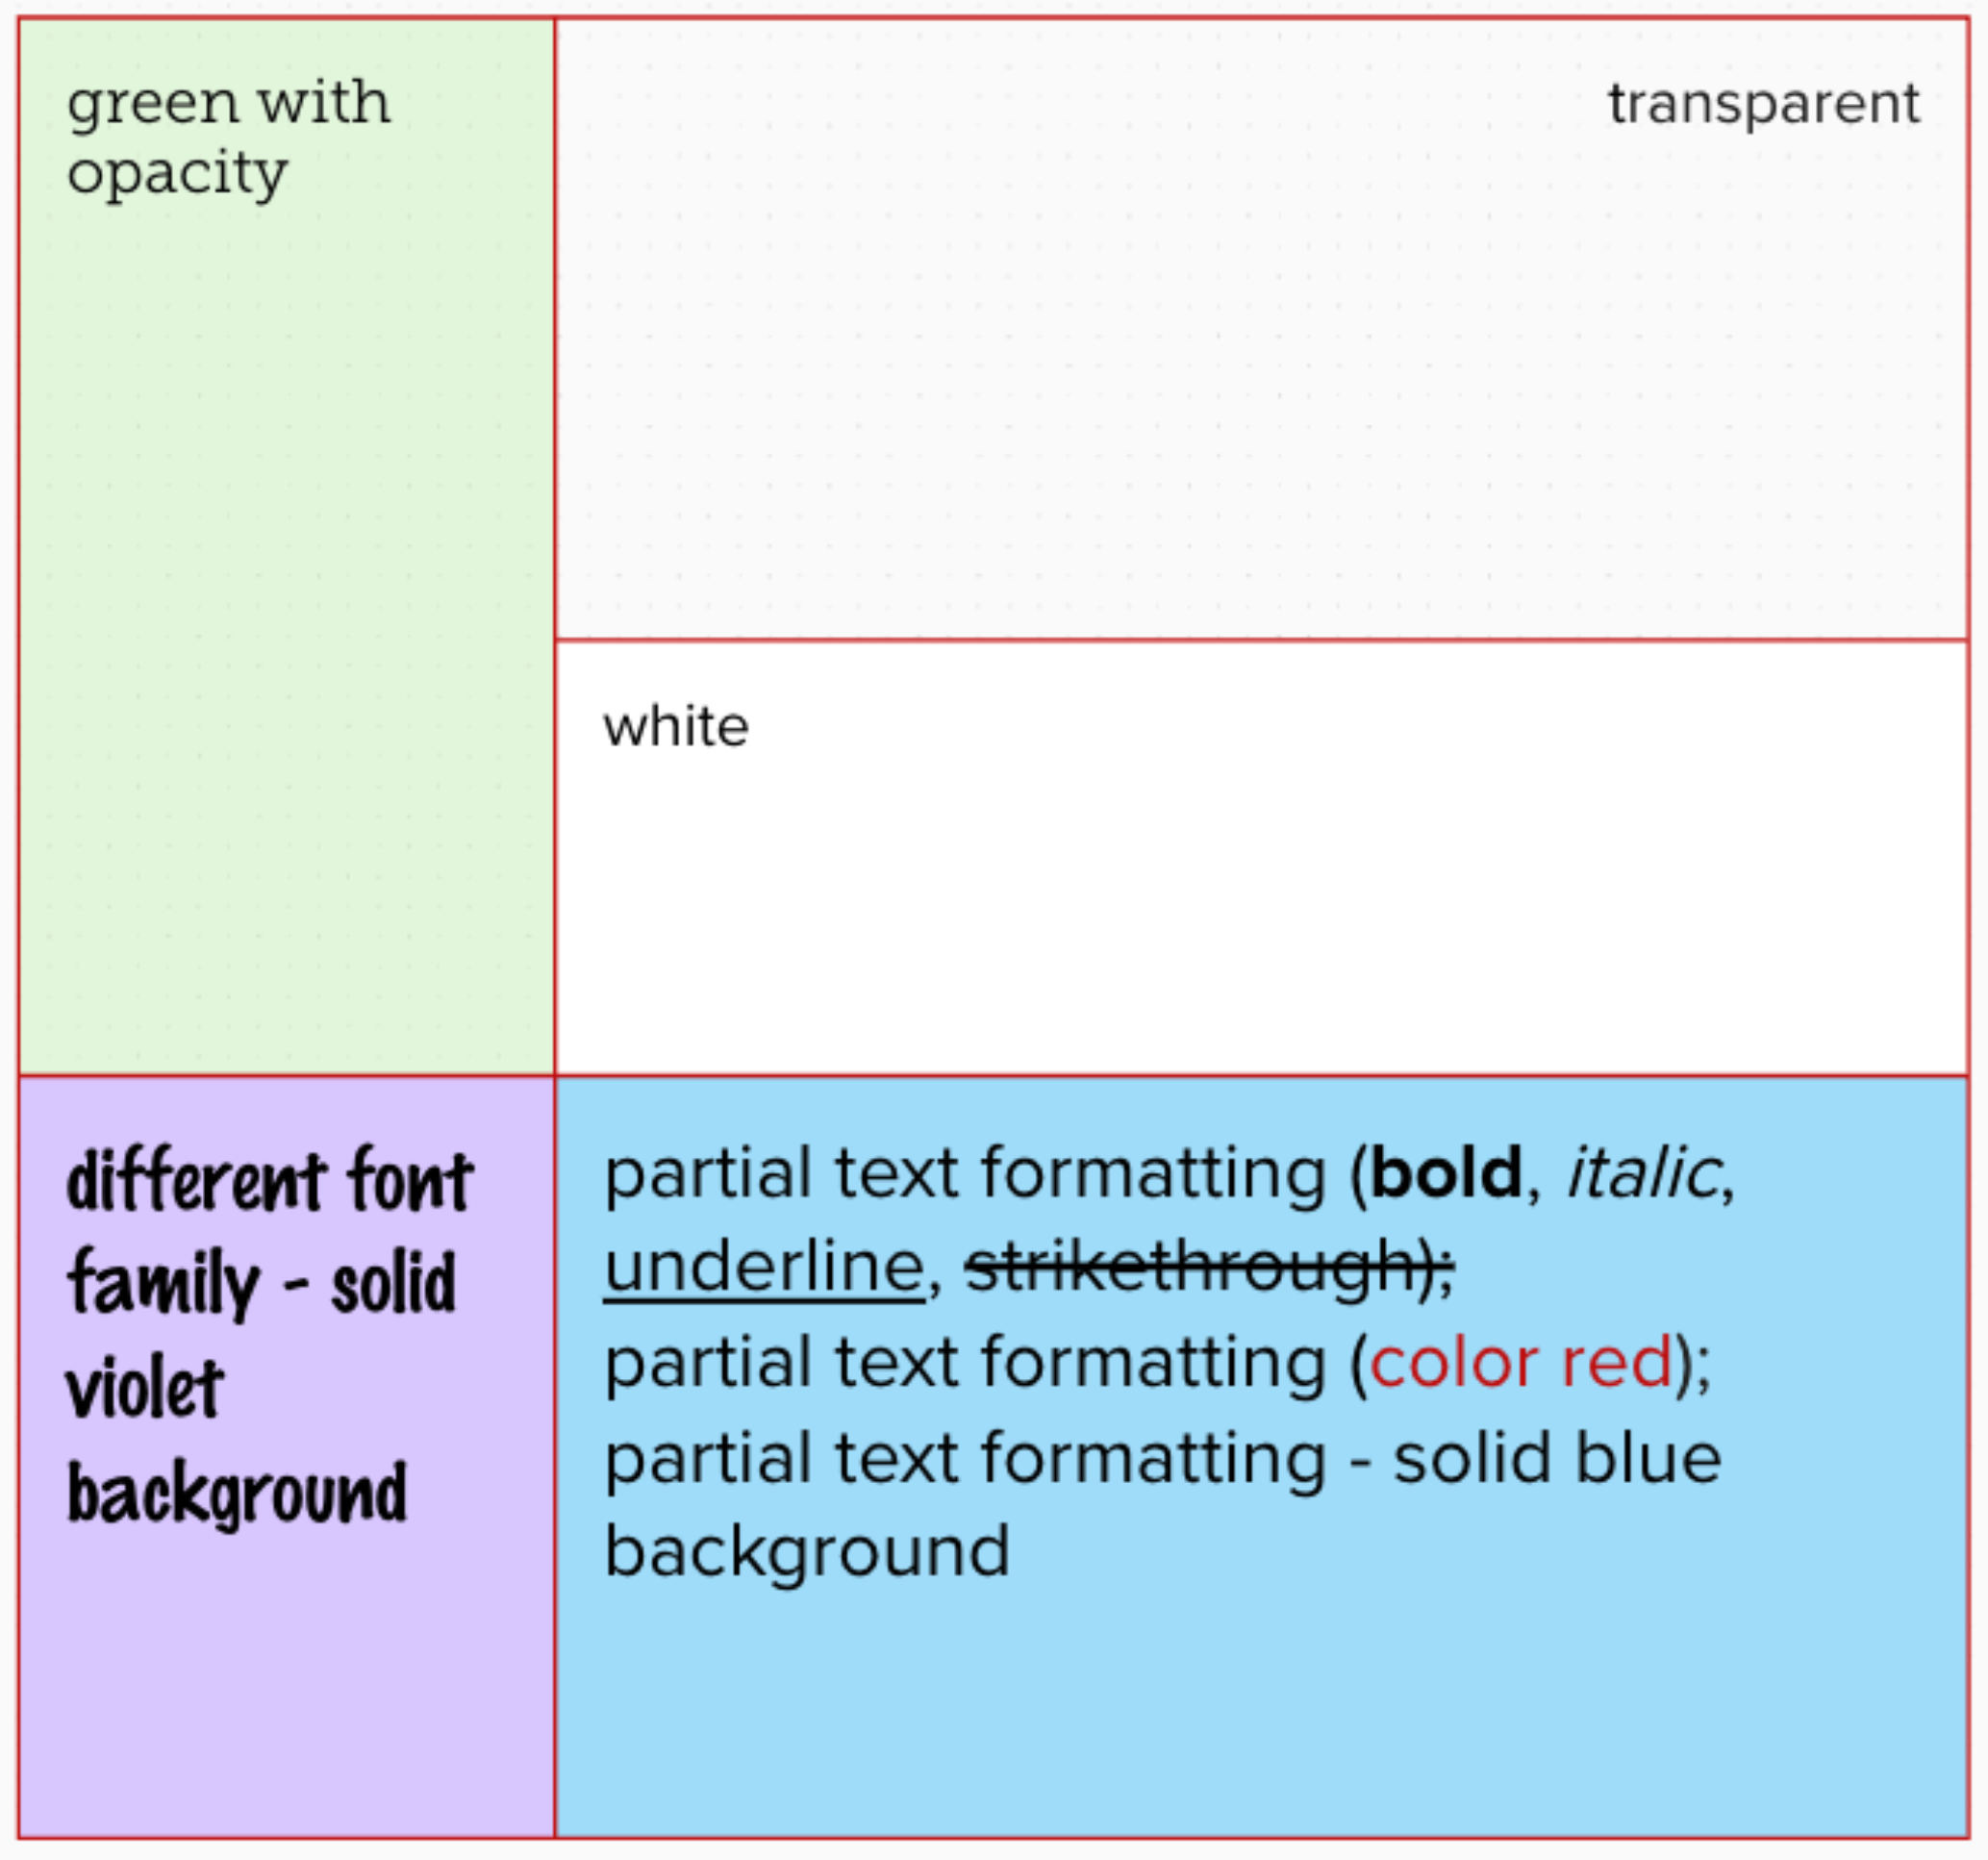Image resolution: width=1988 pixels, height=1860 pixels.
Task: Click the underlined word "underline"
Action: coord(764,1267)
